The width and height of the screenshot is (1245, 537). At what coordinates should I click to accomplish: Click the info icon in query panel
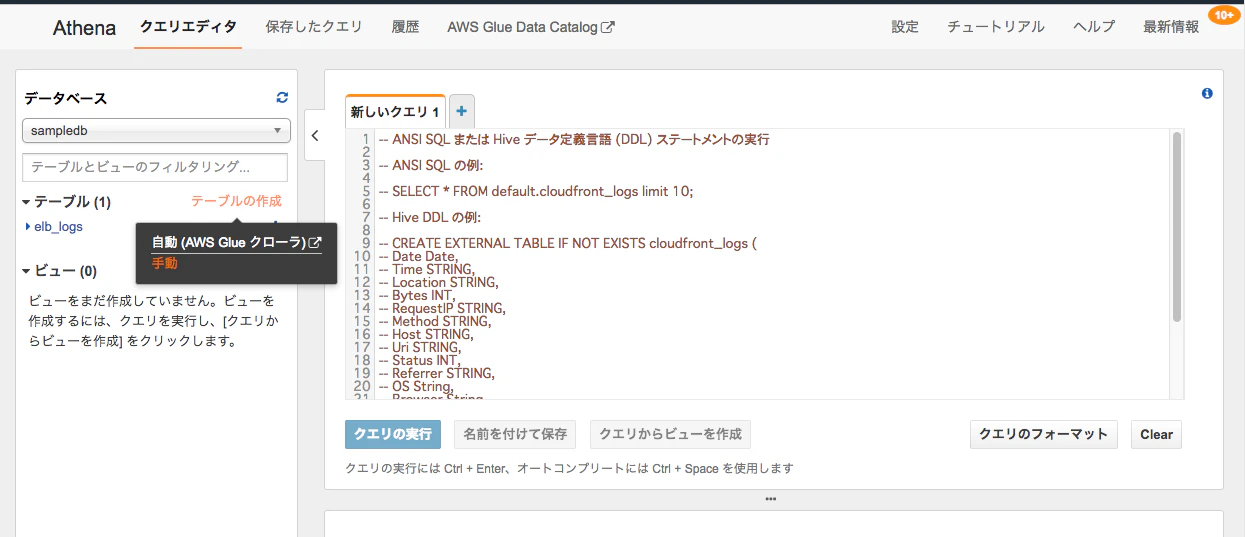click(1207, 93)
